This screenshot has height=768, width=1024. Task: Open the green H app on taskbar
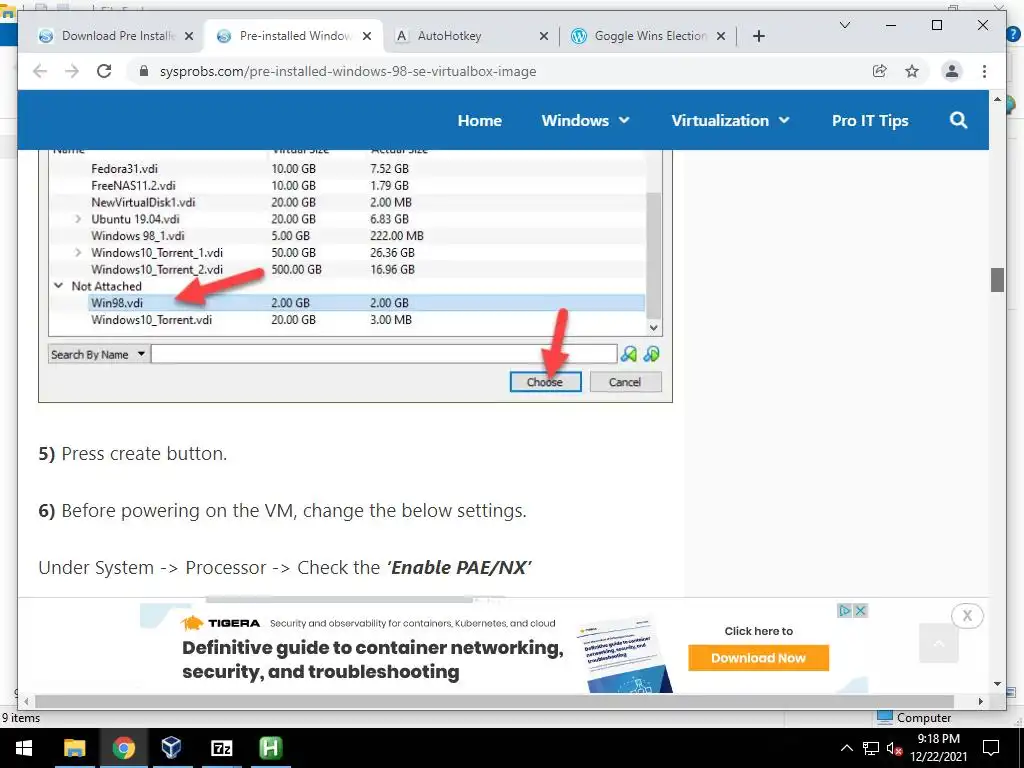click(270, 748)
